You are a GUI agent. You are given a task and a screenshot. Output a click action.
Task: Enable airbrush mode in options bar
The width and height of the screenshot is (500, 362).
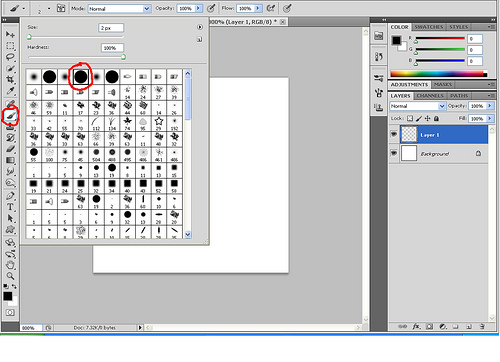coord(271,8)
